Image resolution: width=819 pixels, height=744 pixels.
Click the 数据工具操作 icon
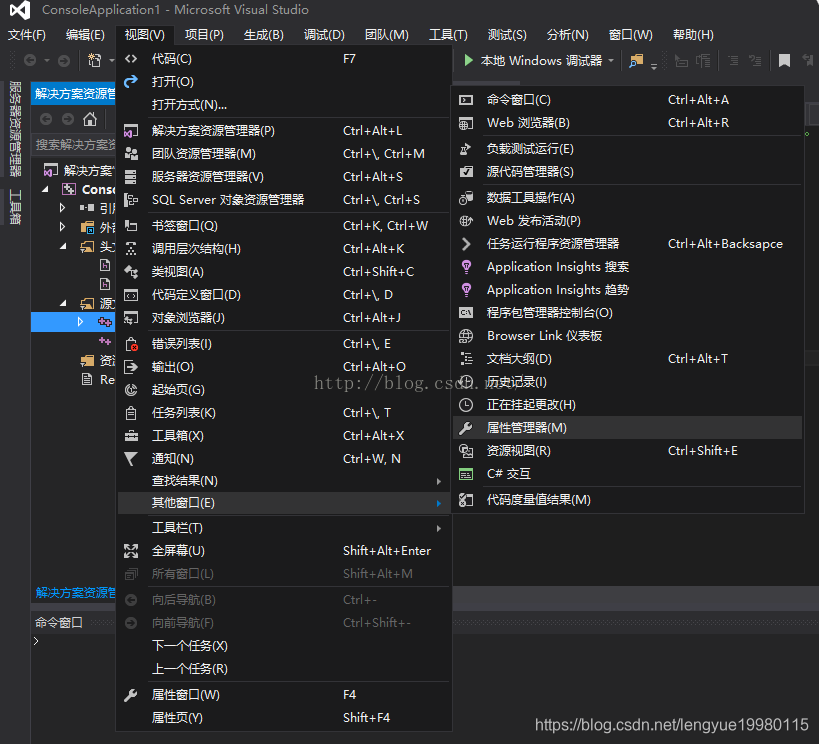pyautogui.click(x=466, y=198)
